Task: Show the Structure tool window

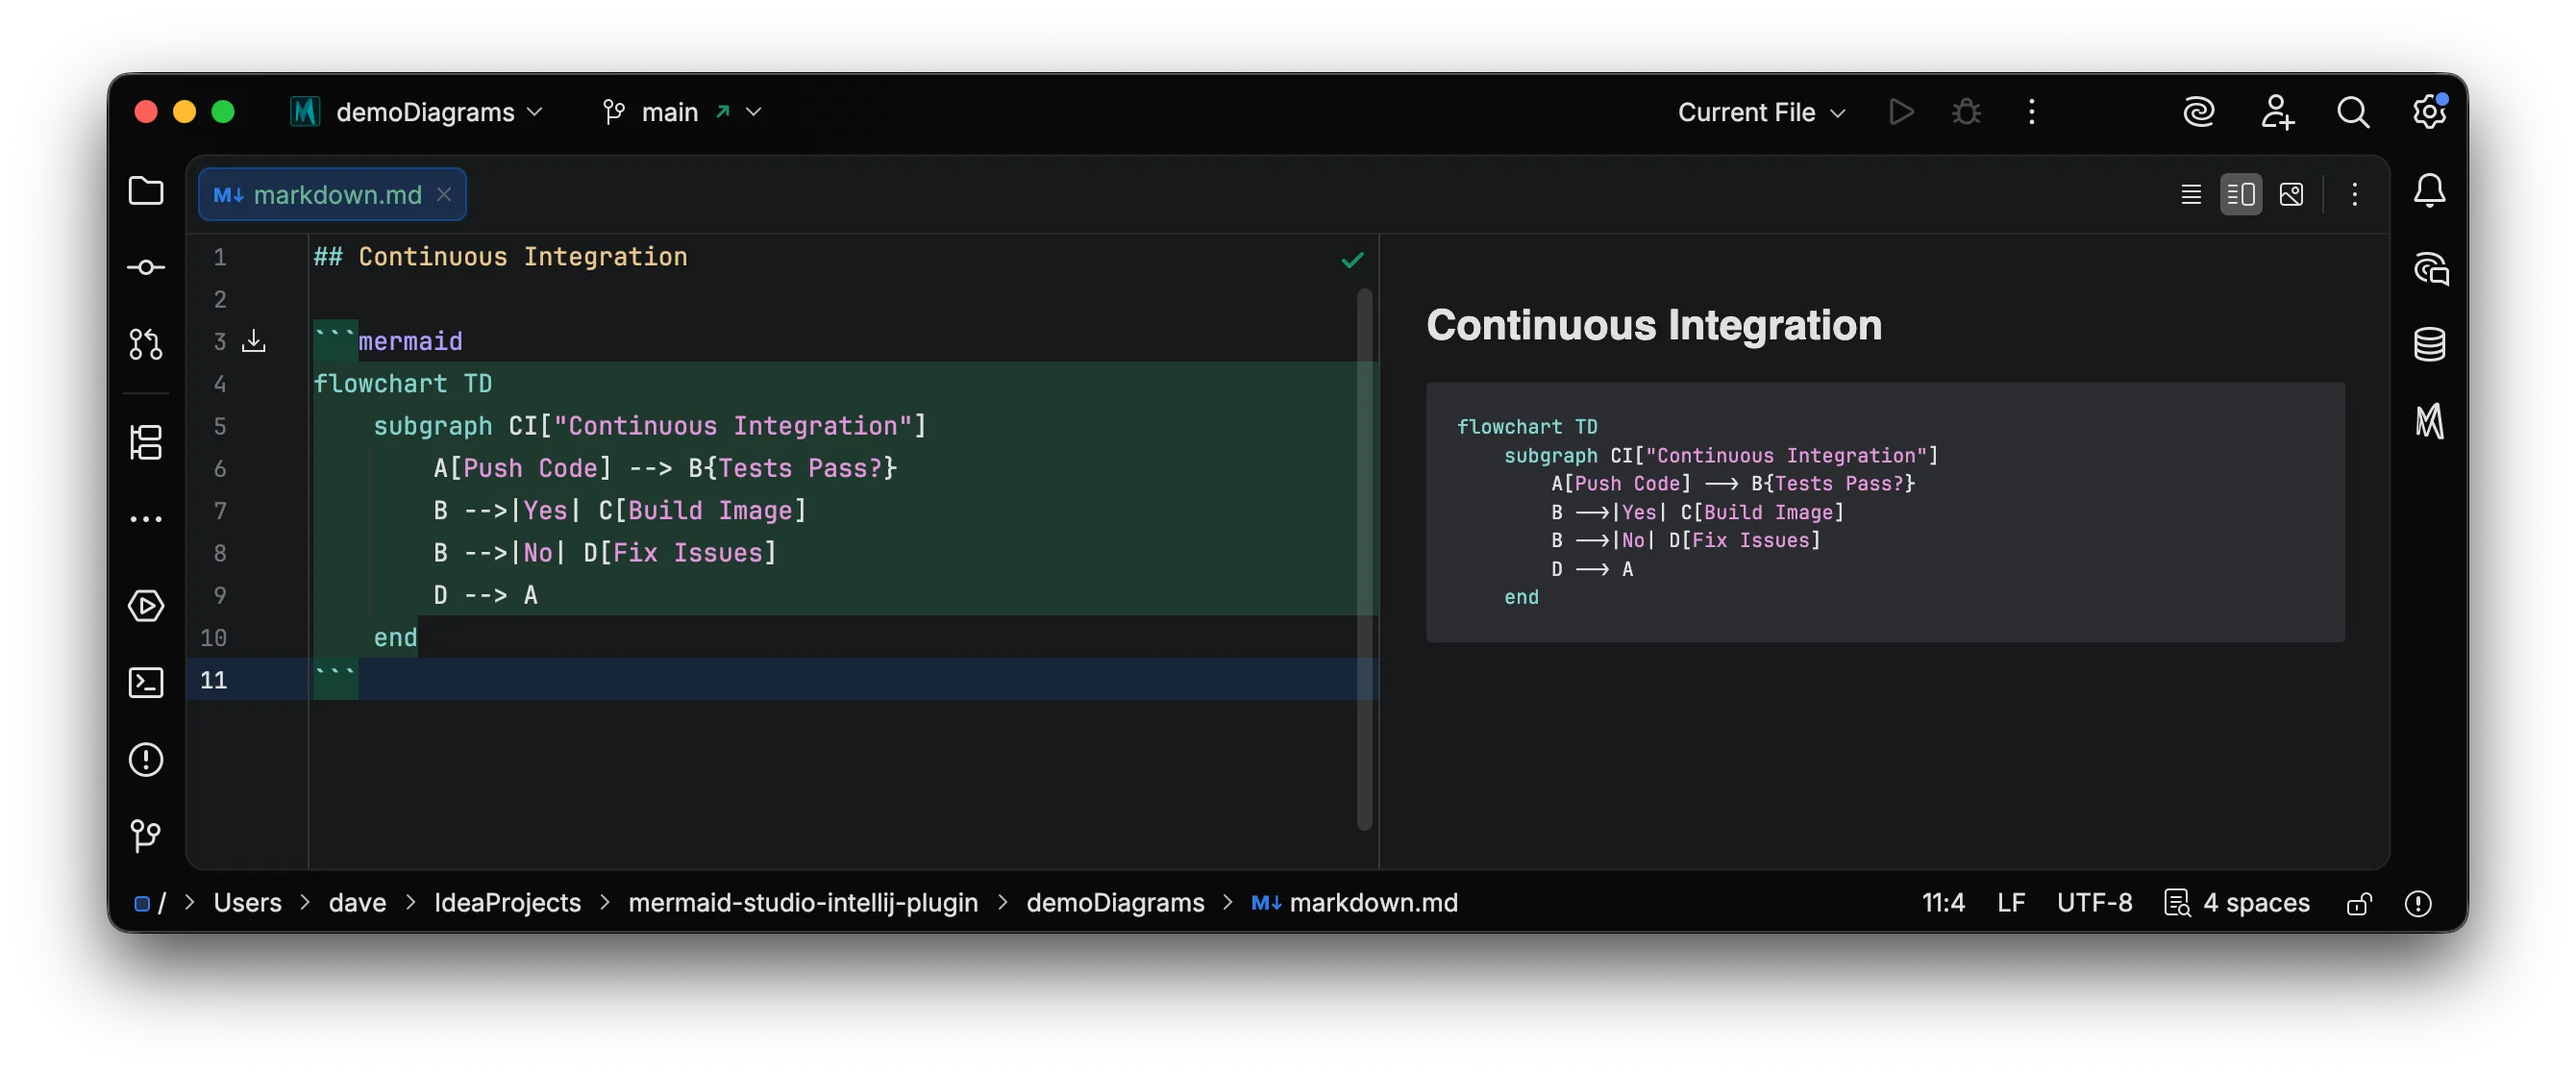Action: tap(146, 443)
